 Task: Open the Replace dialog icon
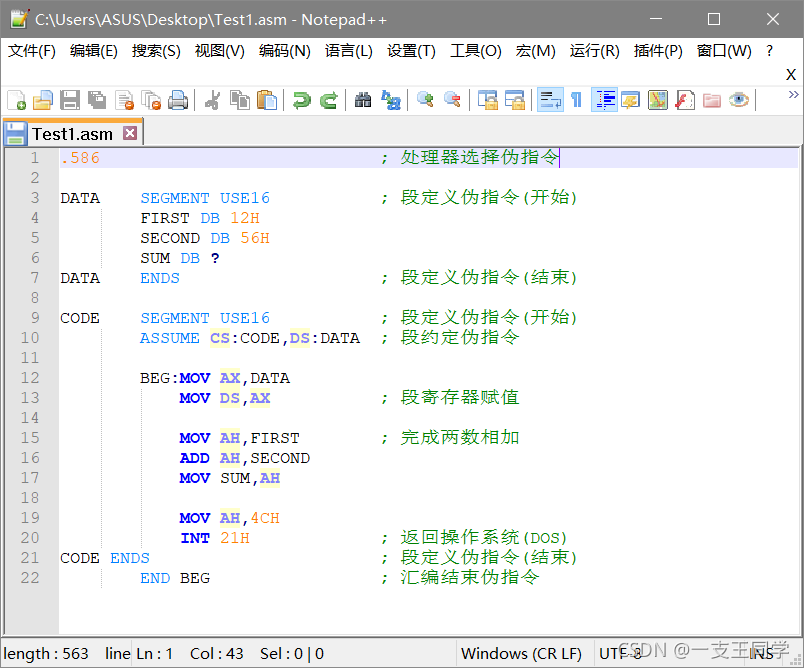391,100
